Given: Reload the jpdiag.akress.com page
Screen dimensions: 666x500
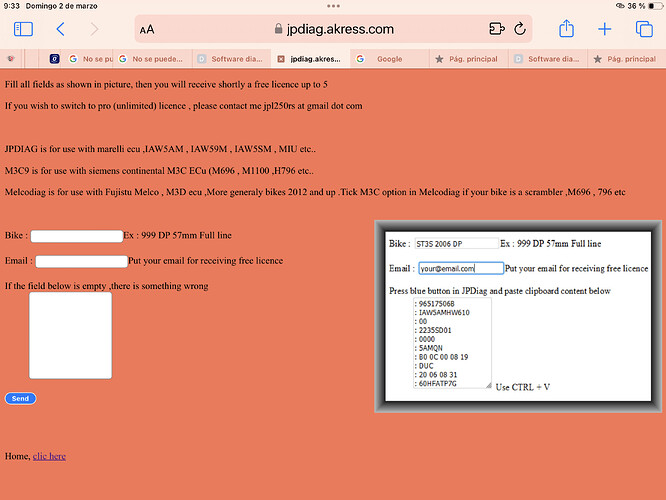Looking at the screenshot, I should 520,29.
